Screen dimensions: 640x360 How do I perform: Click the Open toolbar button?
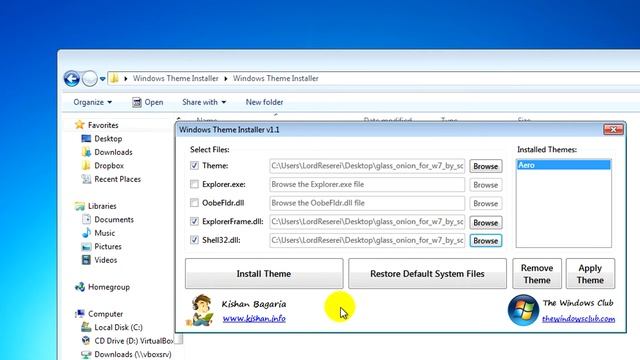click(148, 102)
